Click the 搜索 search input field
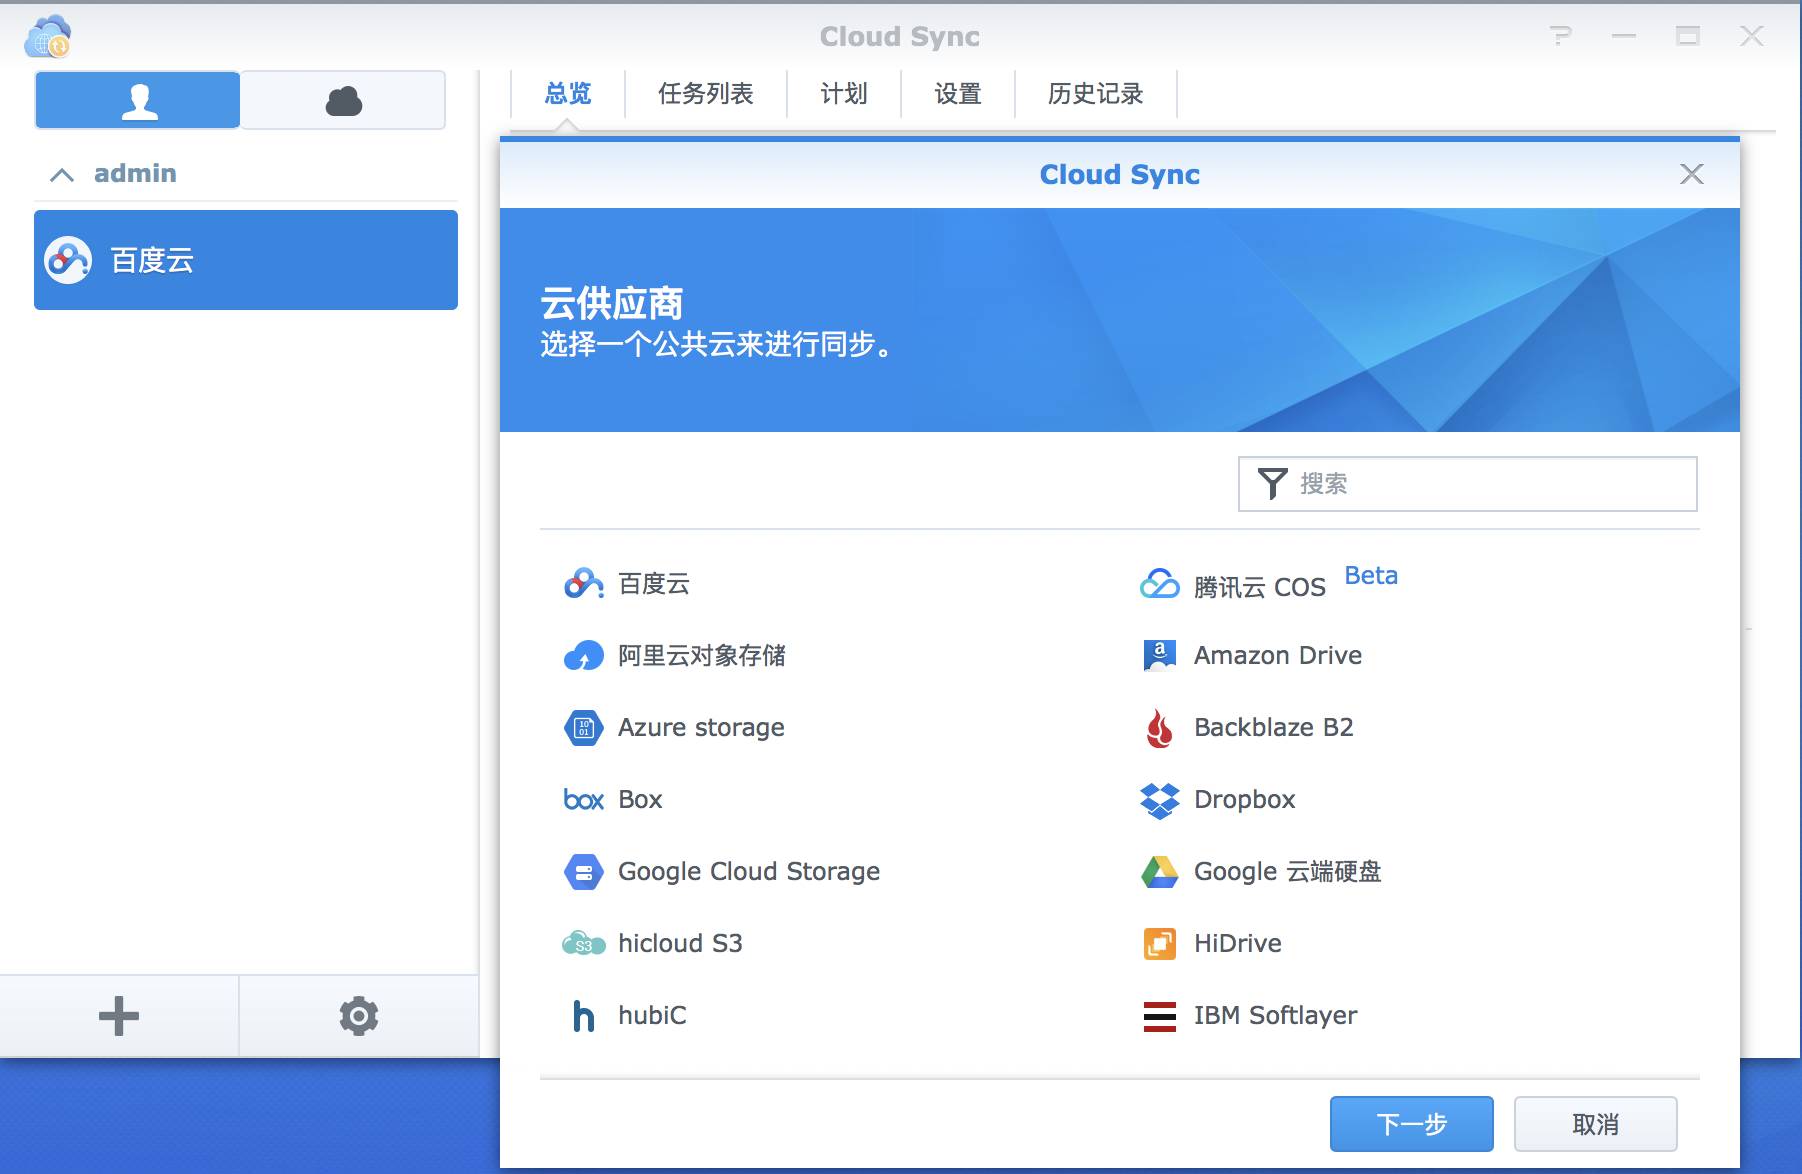 [1468, 484]
